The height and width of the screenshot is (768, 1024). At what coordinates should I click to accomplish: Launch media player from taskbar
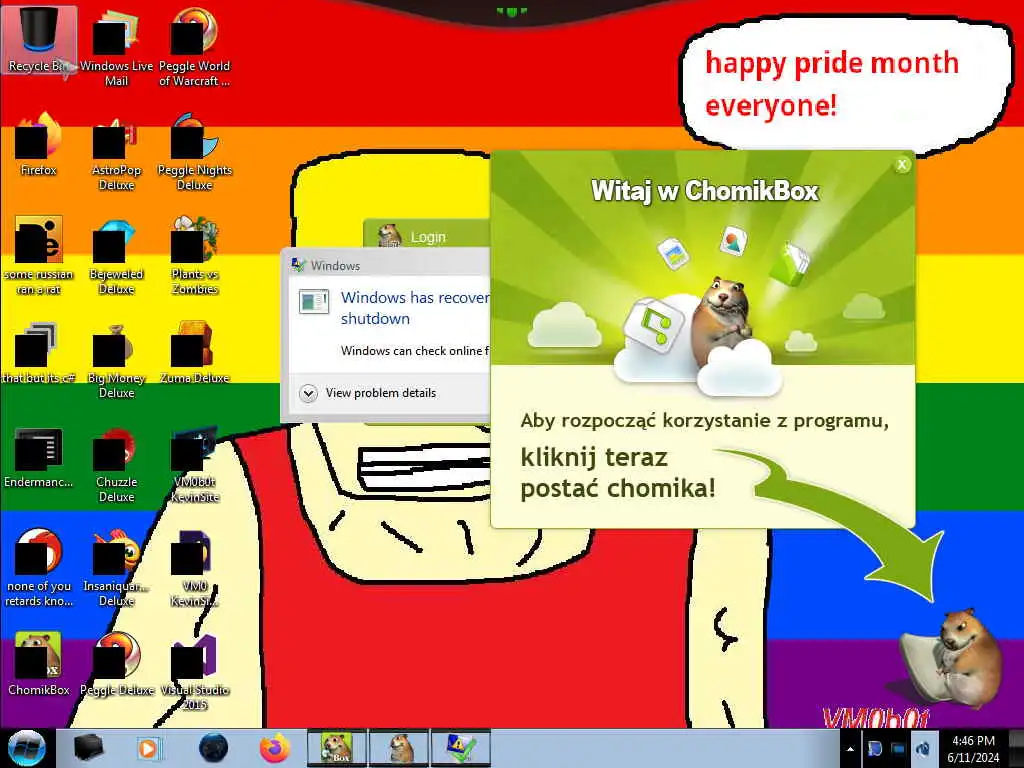pos(150,748)
